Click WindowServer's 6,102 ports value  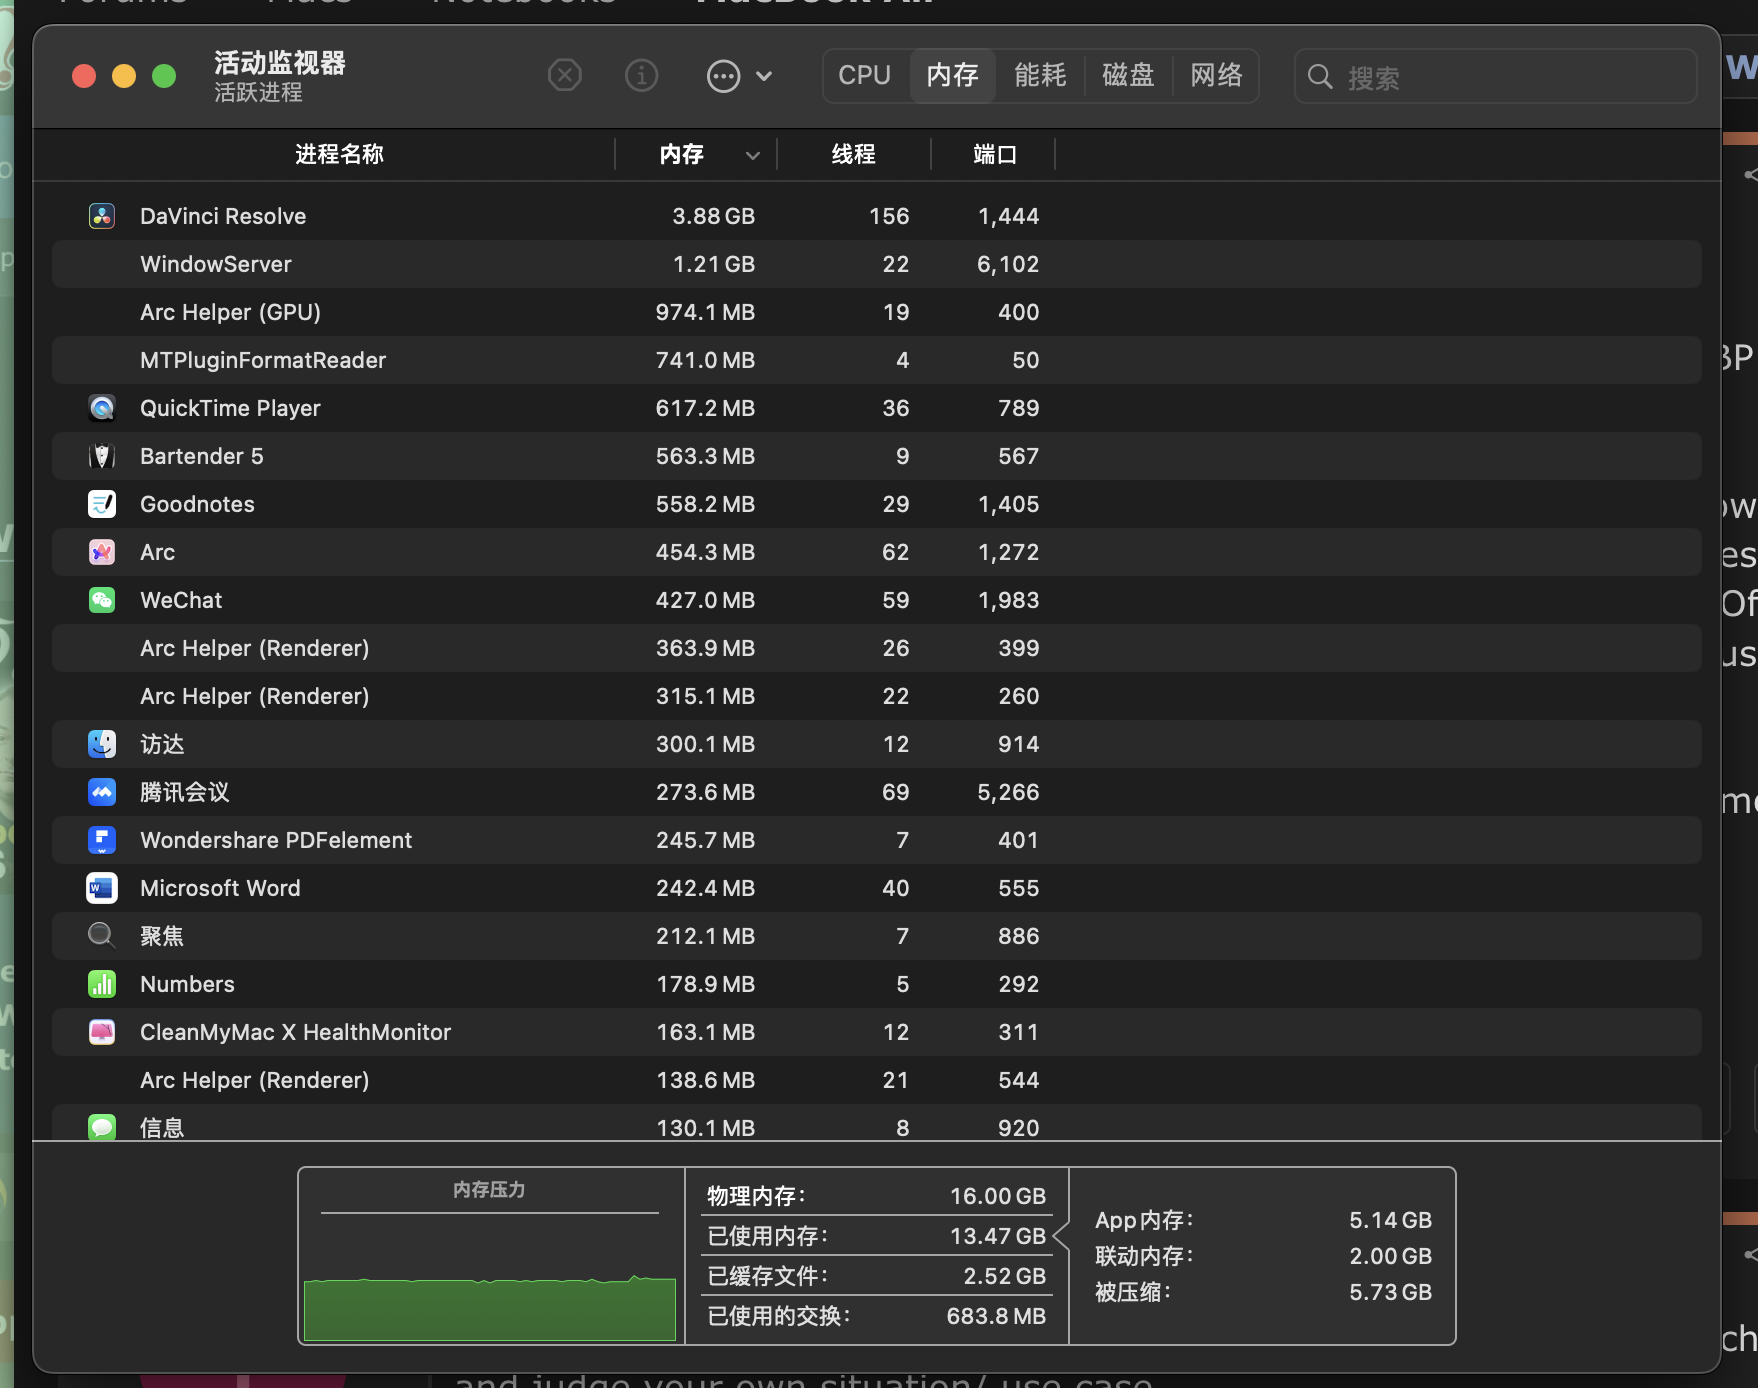point(1008,264)
